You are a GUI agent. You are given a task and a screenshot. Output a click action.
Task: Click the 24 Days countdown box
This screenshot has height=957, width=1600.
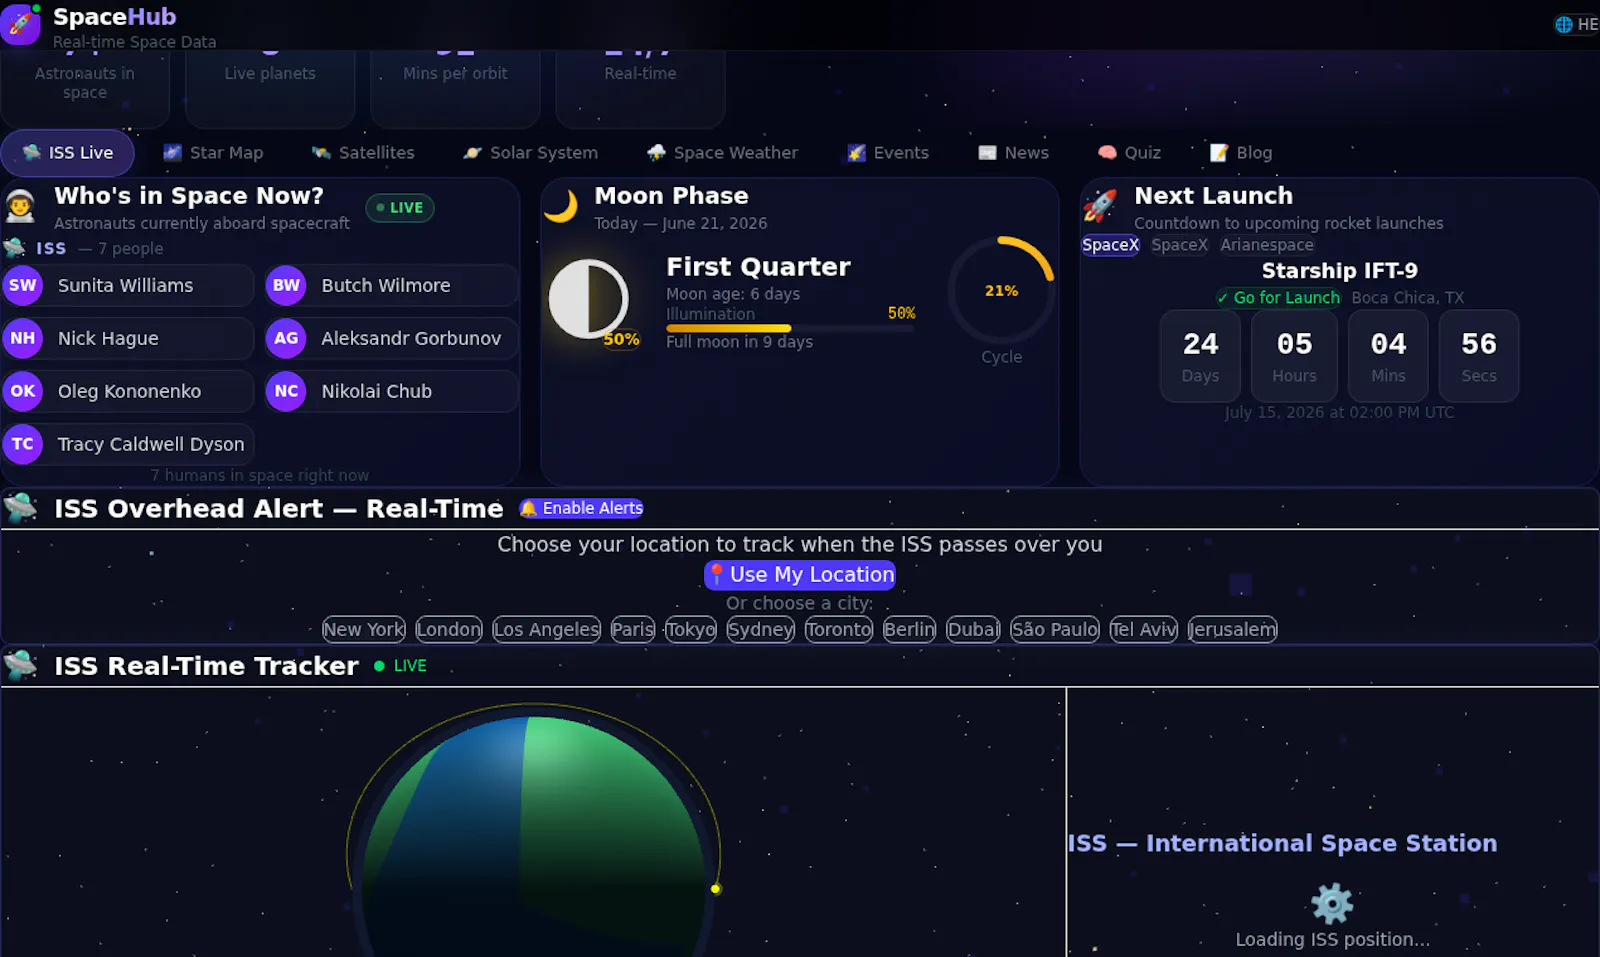click(1200, 356)
